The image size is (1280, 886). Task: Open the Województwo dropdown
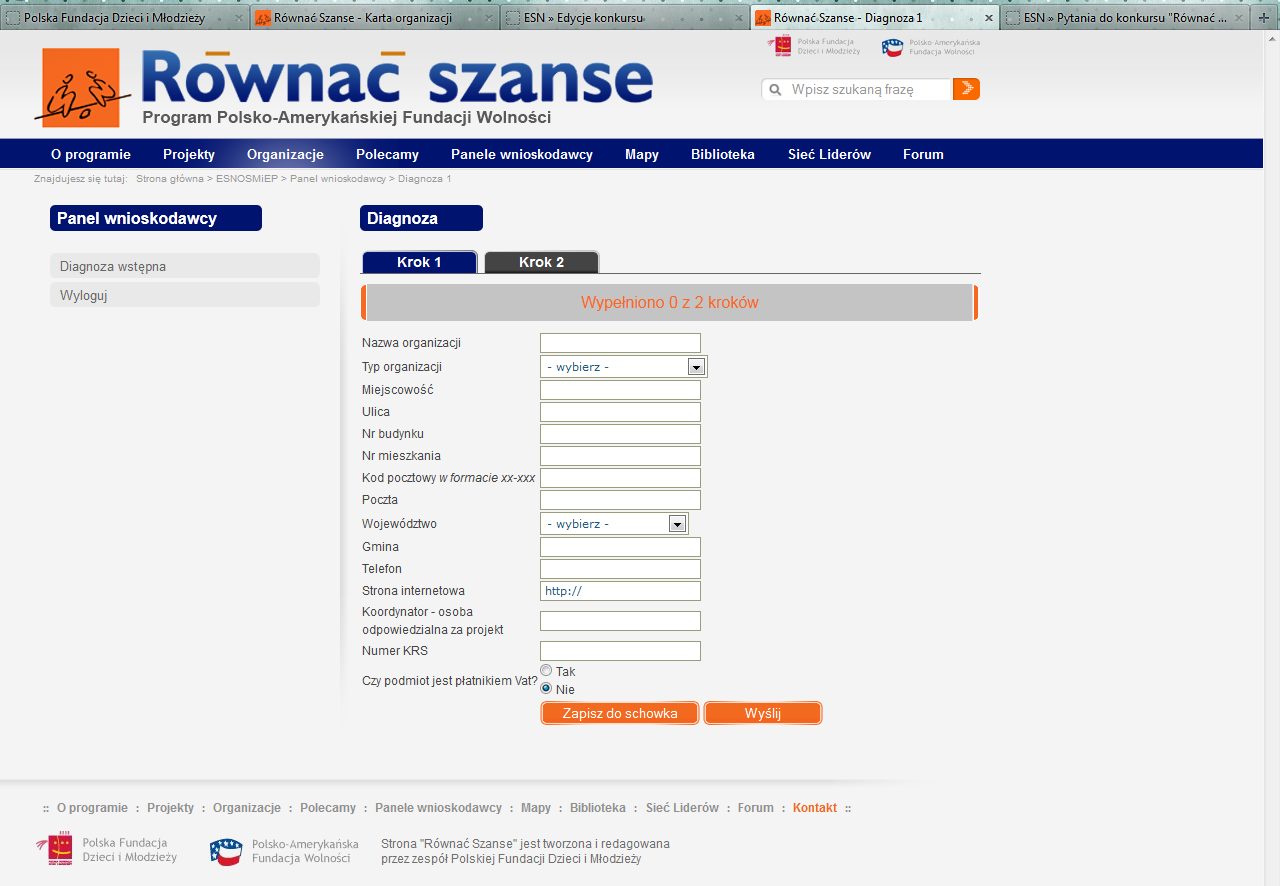[614, 524]
